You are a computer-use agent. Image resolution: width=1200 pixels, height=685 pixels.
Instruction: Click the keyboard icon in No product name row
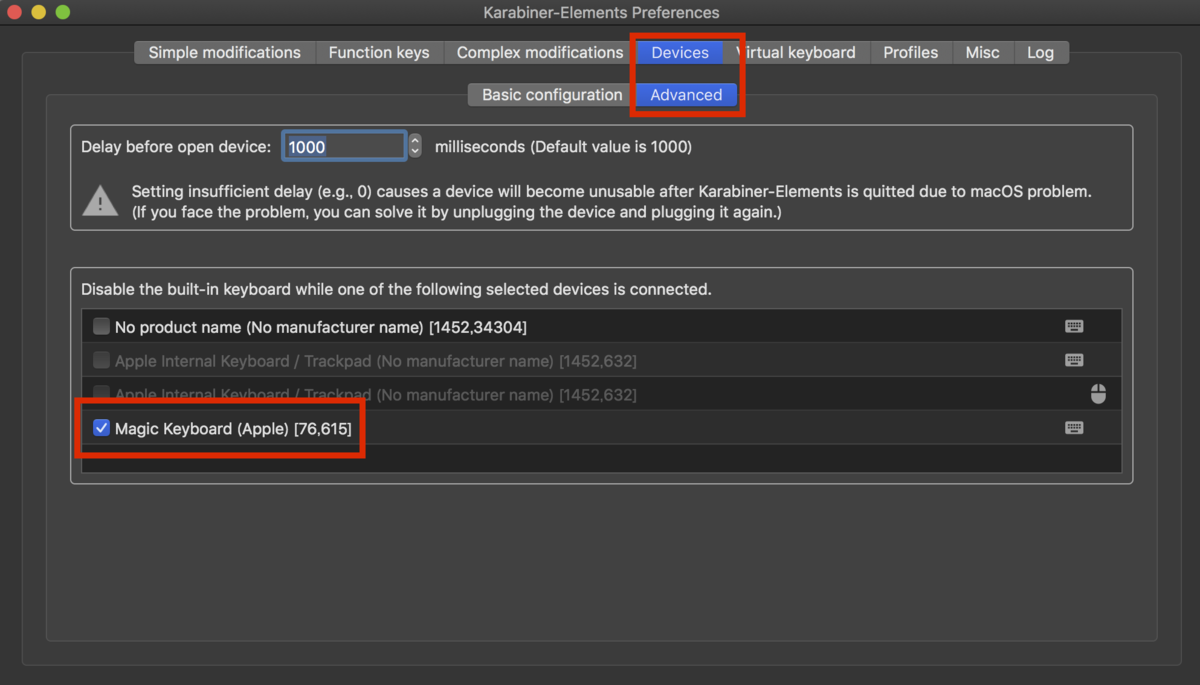point(1074,326)
